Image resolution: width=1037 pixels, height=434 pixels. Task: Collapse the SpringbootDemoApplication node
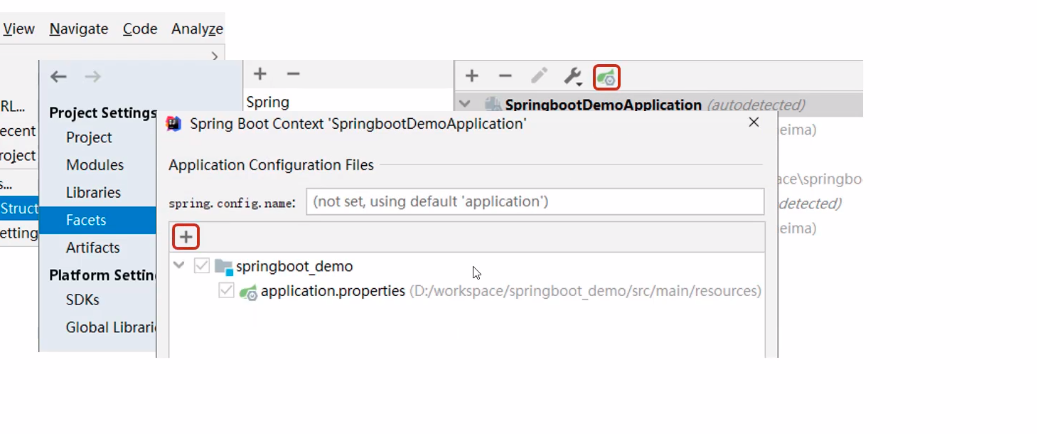(x=465, y=104)
